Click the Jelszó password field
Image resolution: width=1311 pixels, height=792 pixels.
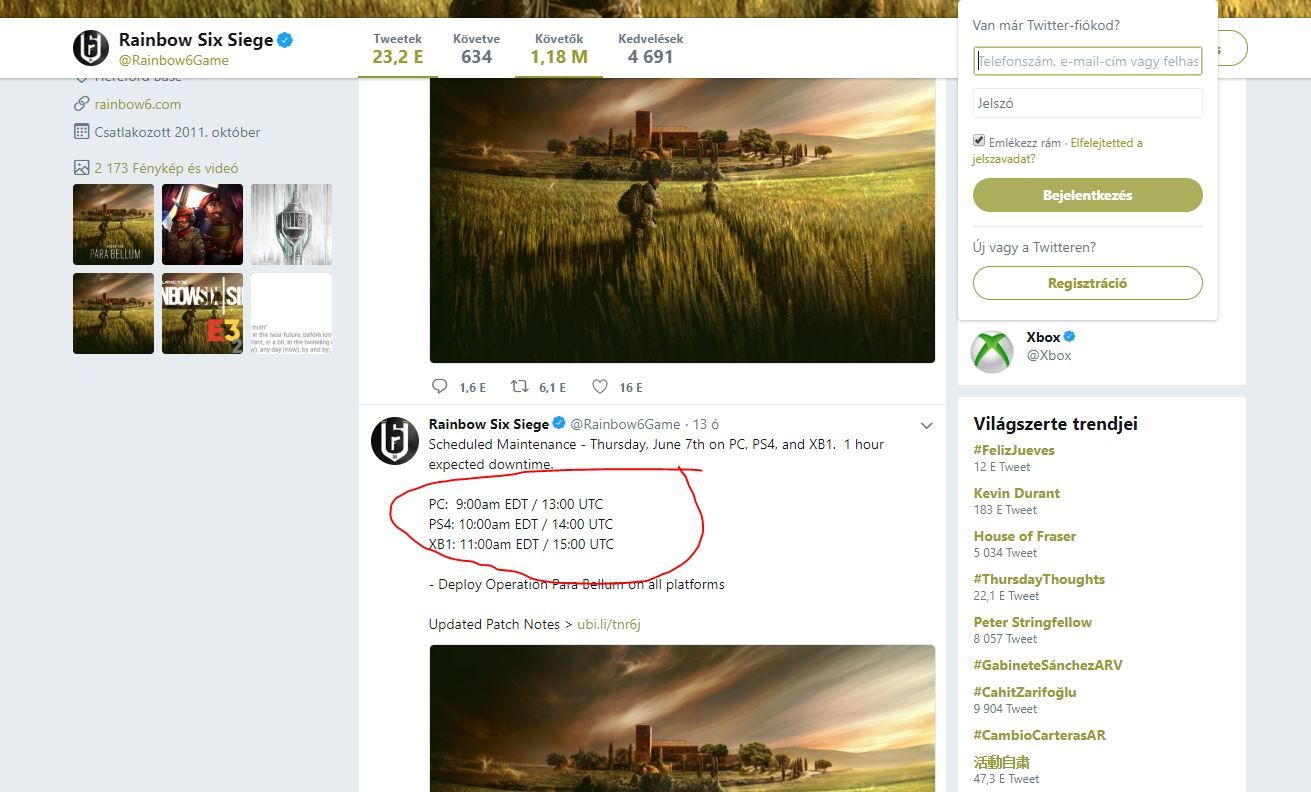pos(1087,103)
